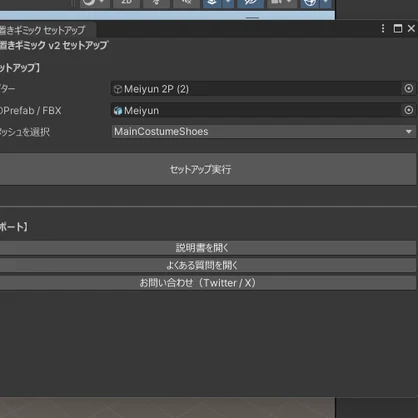
Task: Open the manual via 説明書を開く
Action: coord(207,248)
